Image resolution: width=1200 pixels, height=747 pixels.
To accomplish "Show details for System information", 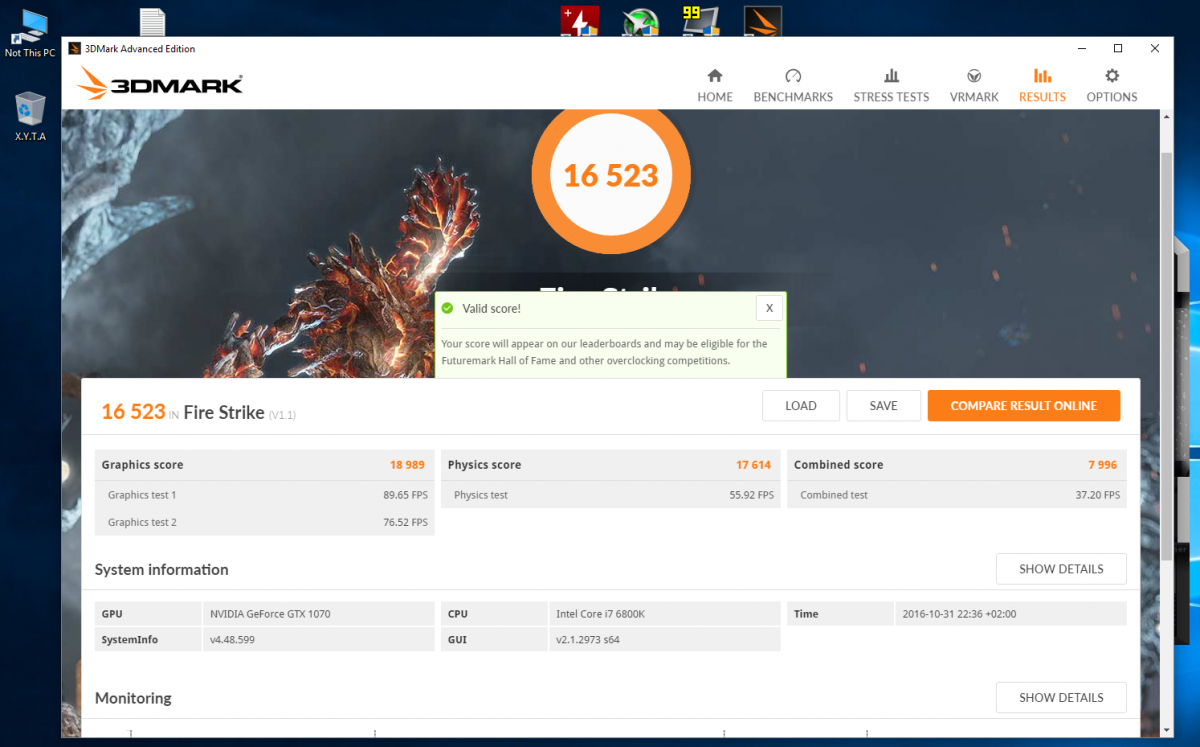I will coord(1061,569).
